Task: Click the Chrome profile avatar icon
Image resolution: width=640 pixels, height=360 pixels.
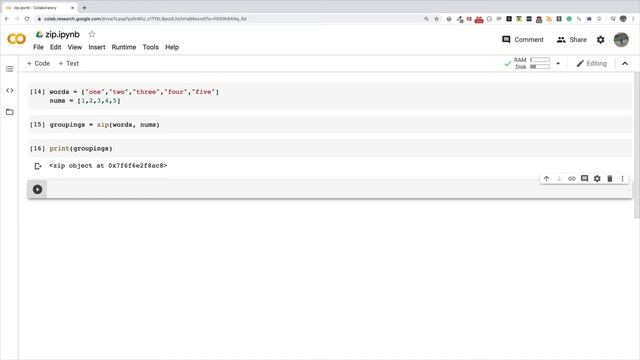Action: pyautogui.click(x=623, y=19)
